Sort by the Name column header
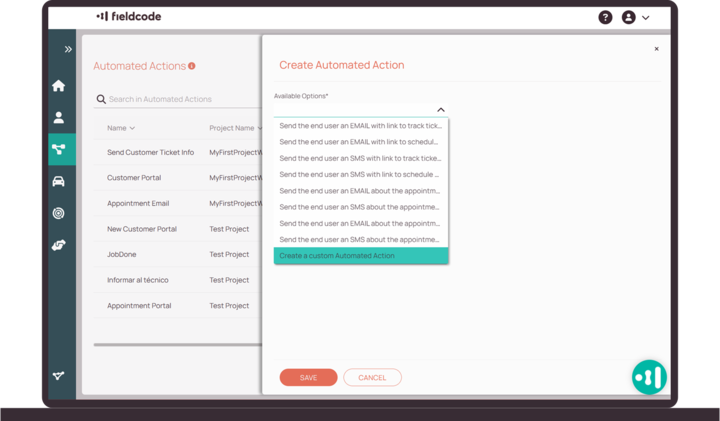The width and height of the screenshot is (720, 421). [x=121, y=128]
